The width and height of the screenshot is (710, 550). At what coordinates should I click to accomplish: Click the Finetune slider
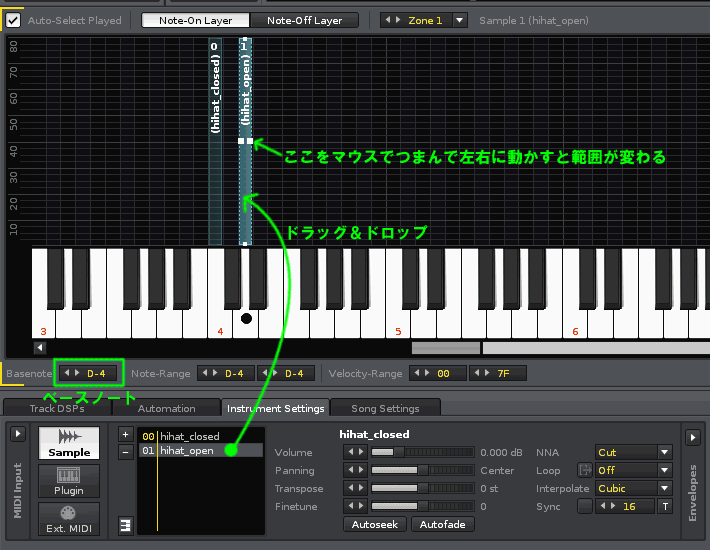pos(422,507)
